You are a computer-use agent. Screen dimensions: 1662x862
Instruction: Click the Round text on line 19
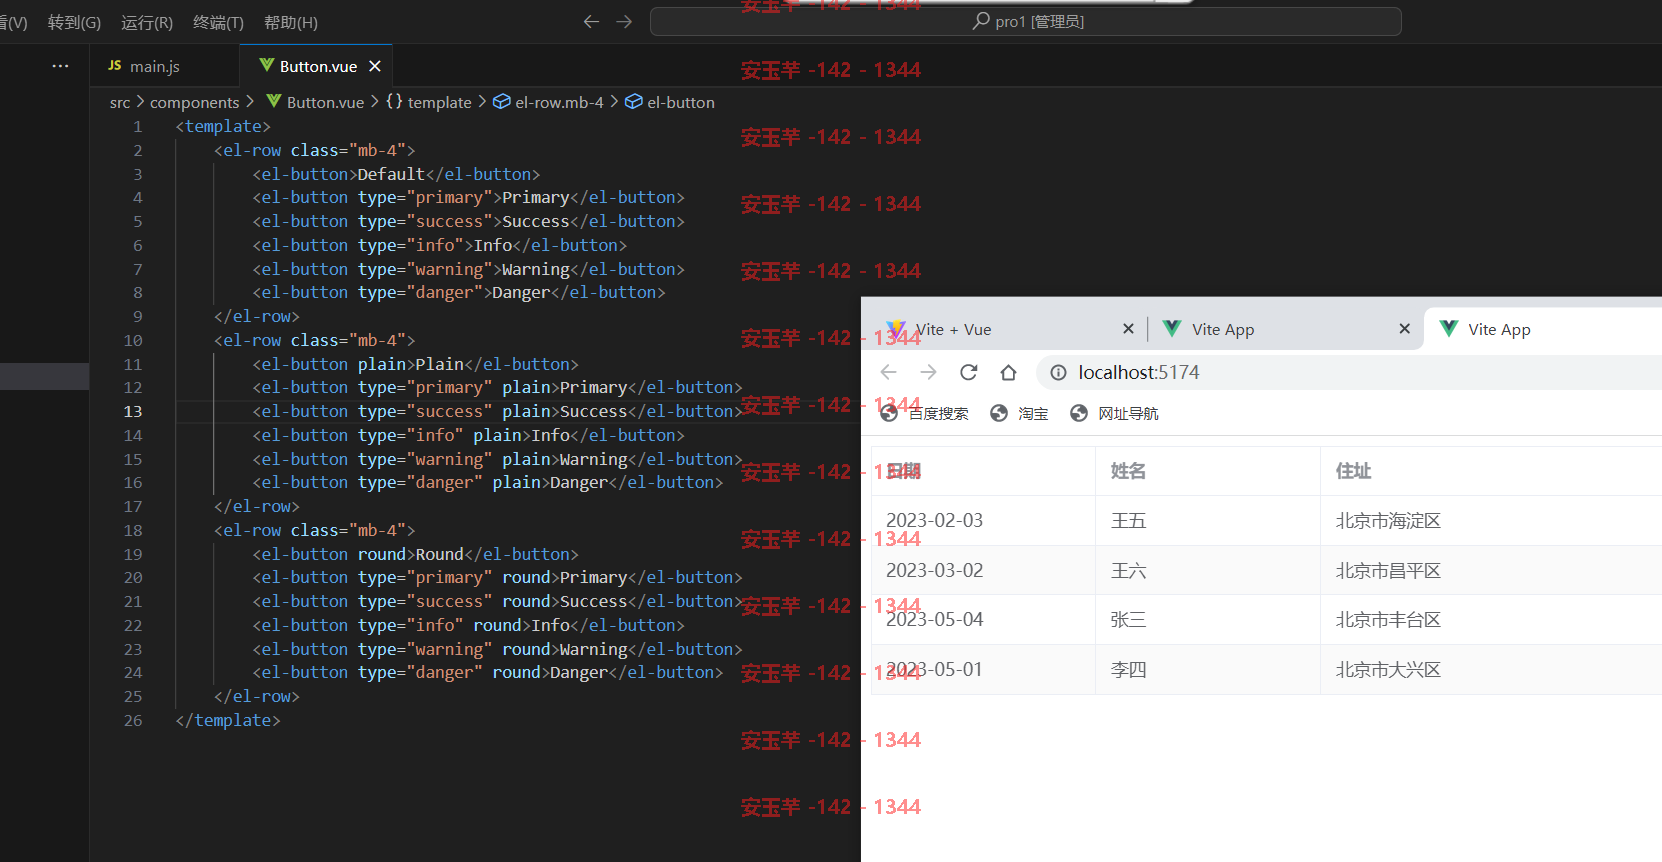point(440,554)
